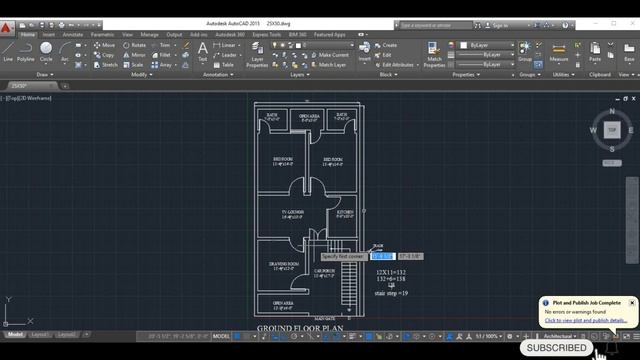
Task: Choose the Mirror tool
Action: coord(134,55)
